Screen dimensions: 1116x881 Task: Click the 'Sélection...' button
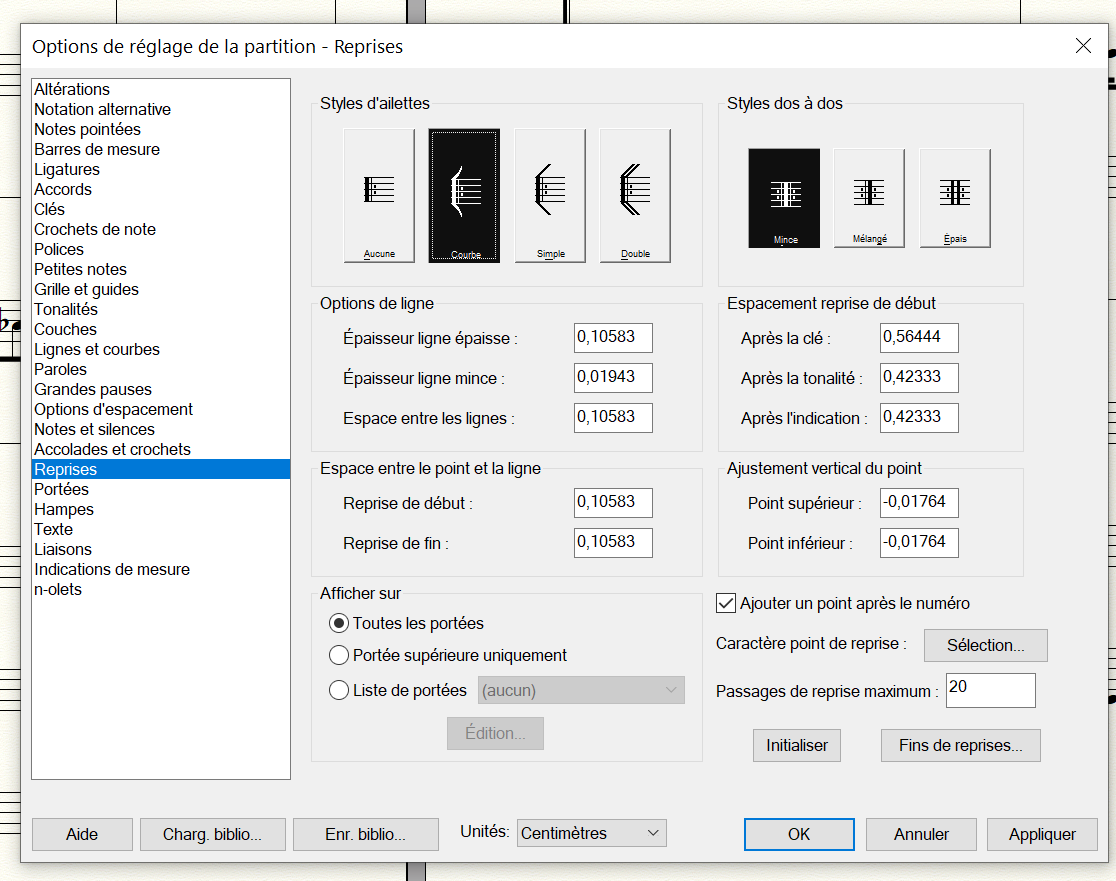(985, 645)
